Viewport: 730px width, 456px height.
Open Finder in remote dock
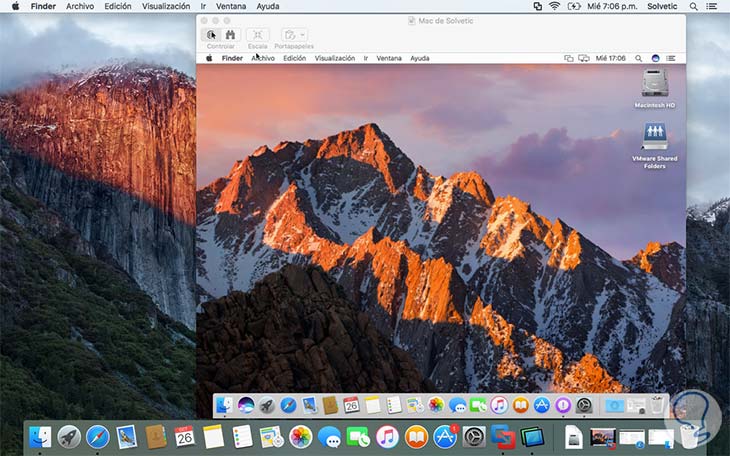pyautogui.click(x=224, y=406)
